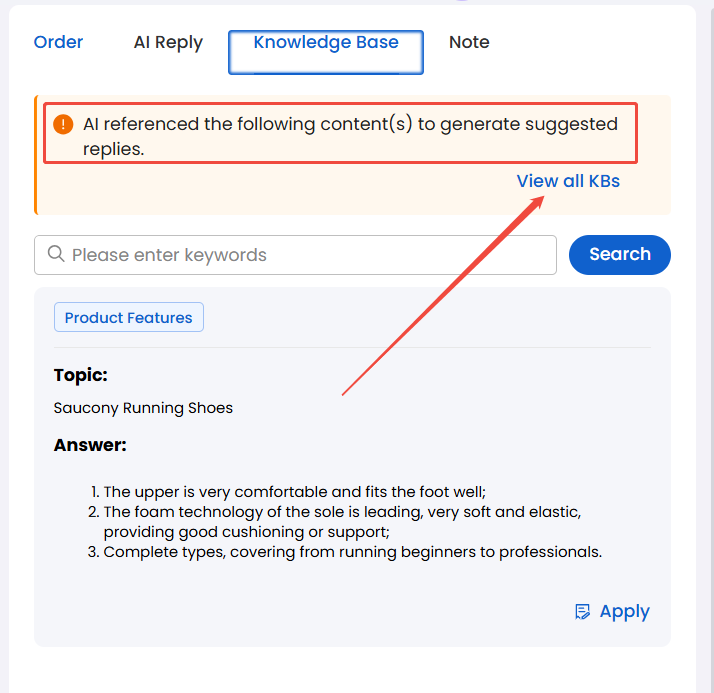
Task: Click the magnifier icon in keyword field
Action: click(56, 254)
